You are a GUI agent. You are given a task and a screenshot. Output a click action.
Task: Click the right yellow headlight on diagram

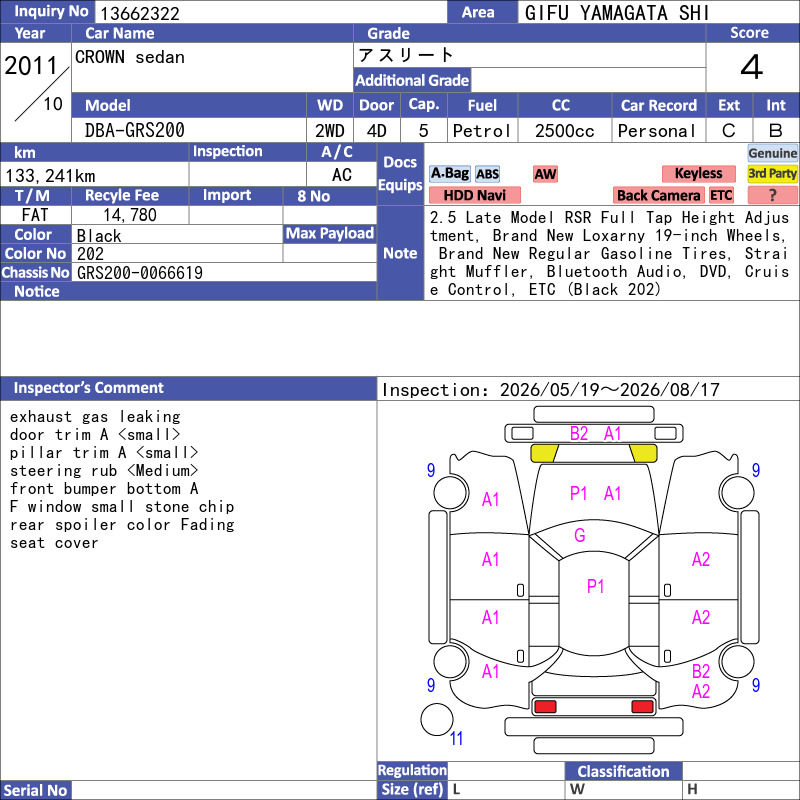click(x=643, y=453)
